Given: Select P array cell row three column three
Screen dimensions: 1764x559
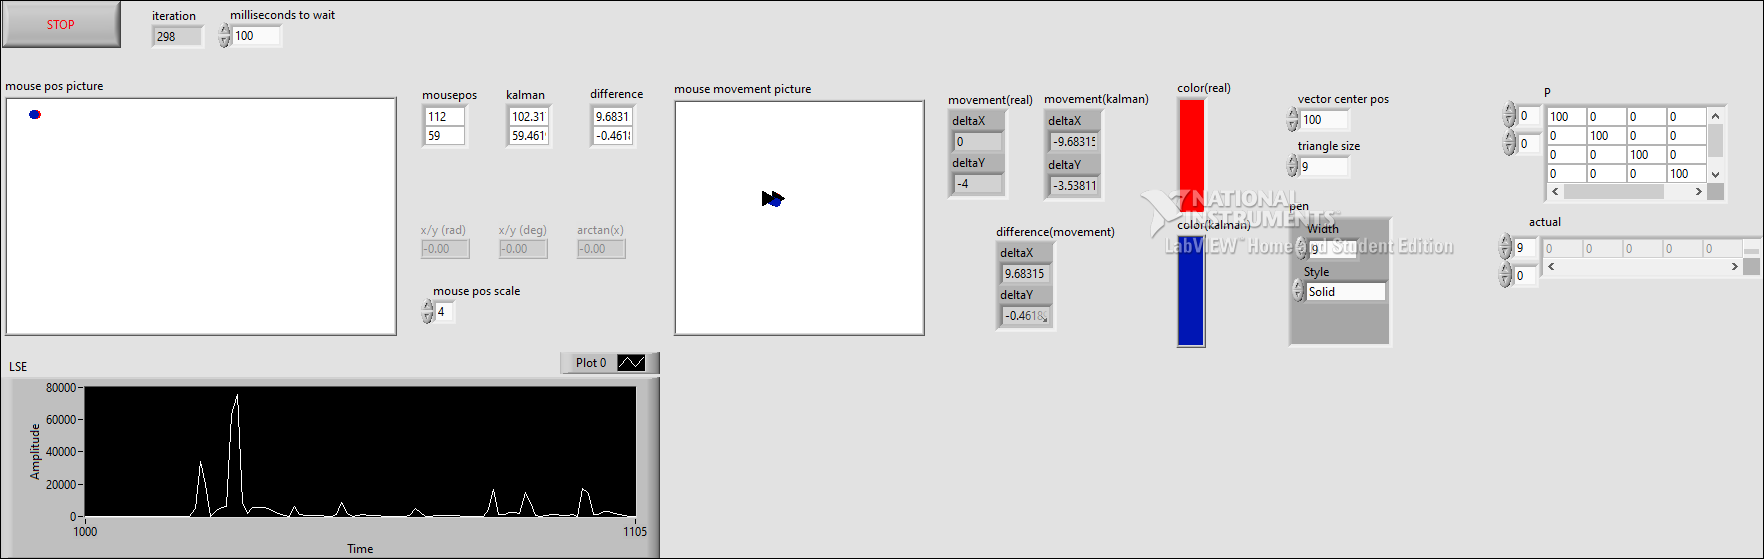Looking at the screenshot, I should tap(1647, 155).
